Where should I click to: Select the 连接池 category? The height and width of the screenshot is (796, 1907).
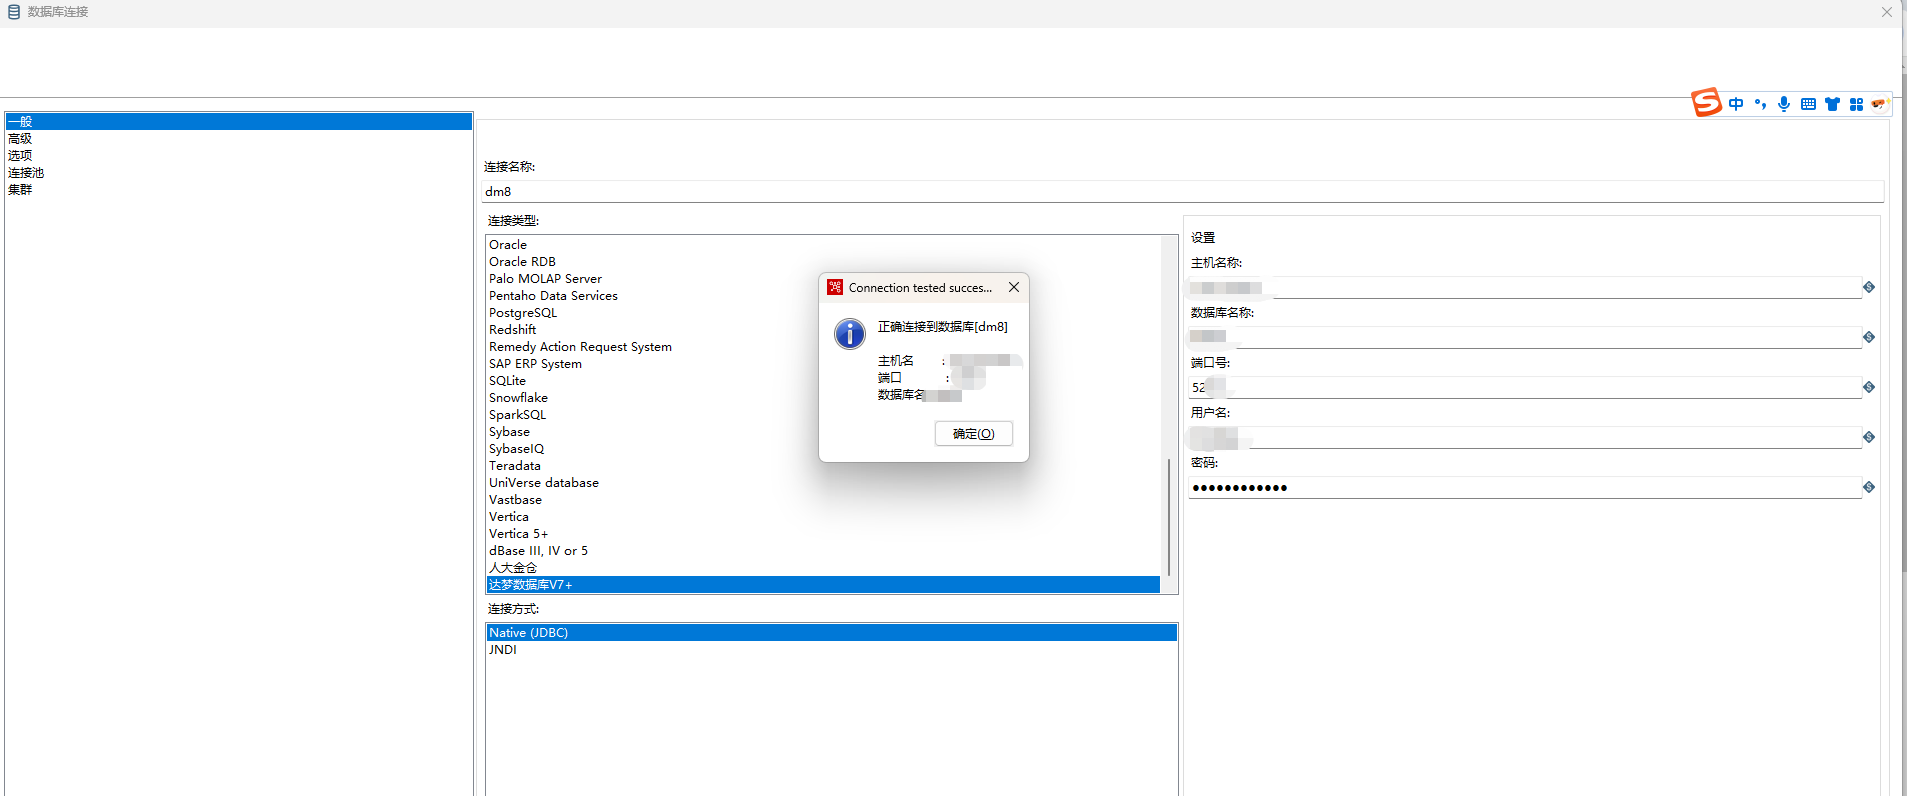coord(238,173)
